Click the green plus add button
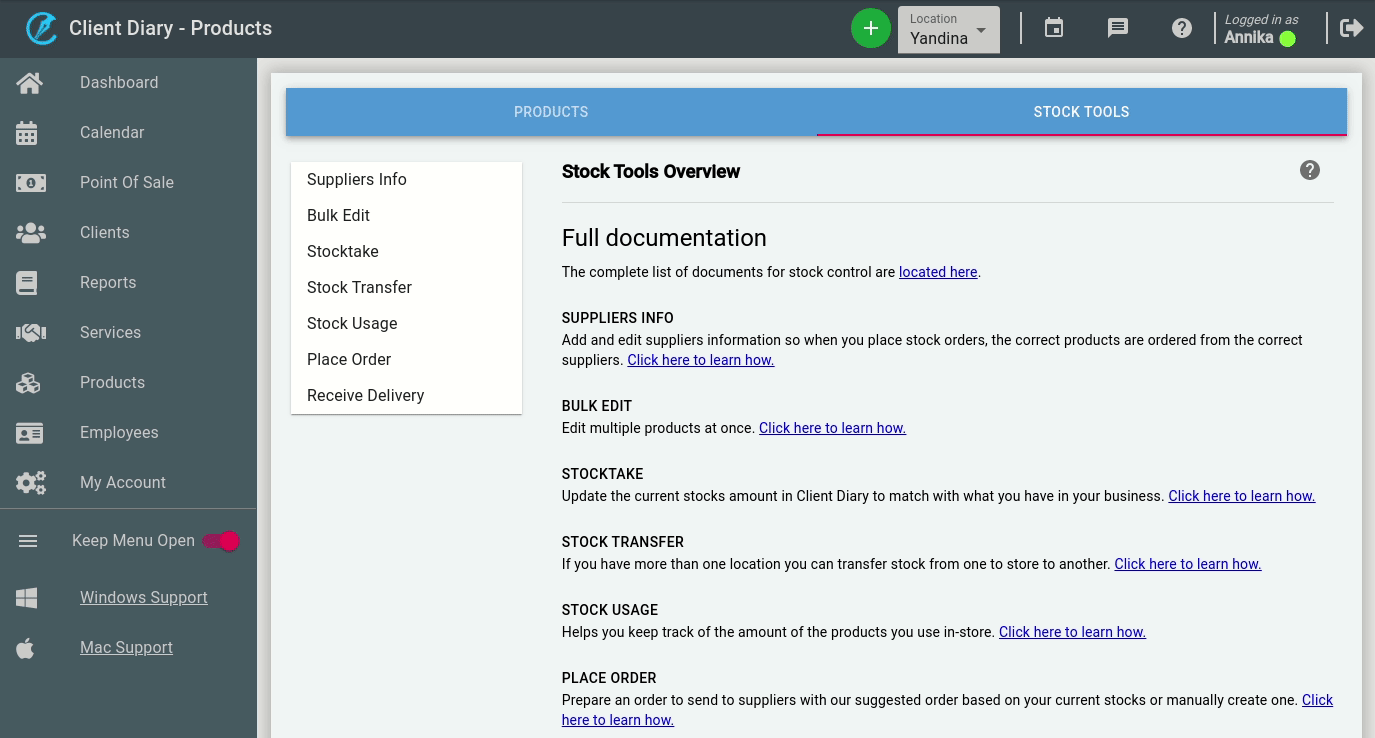 871,28
